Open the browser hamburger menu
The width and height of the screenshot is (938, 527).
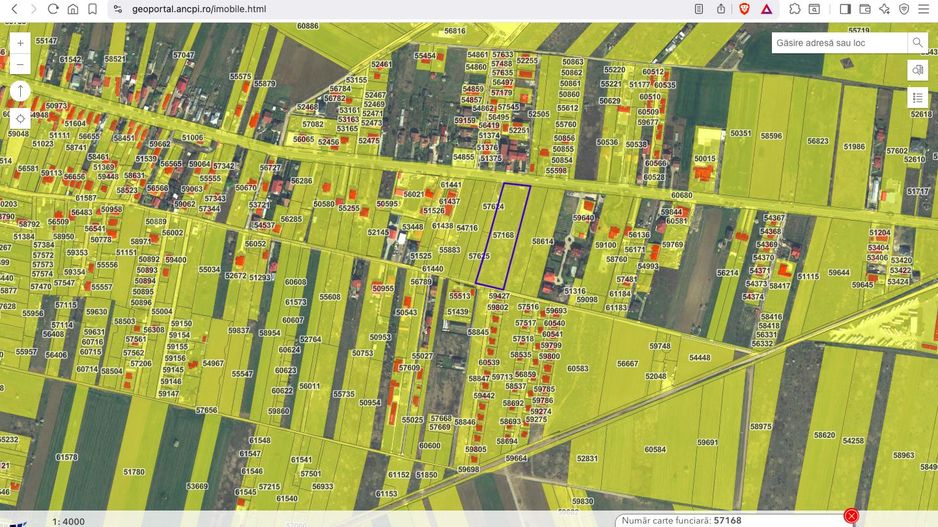click(x=924, y=9)
